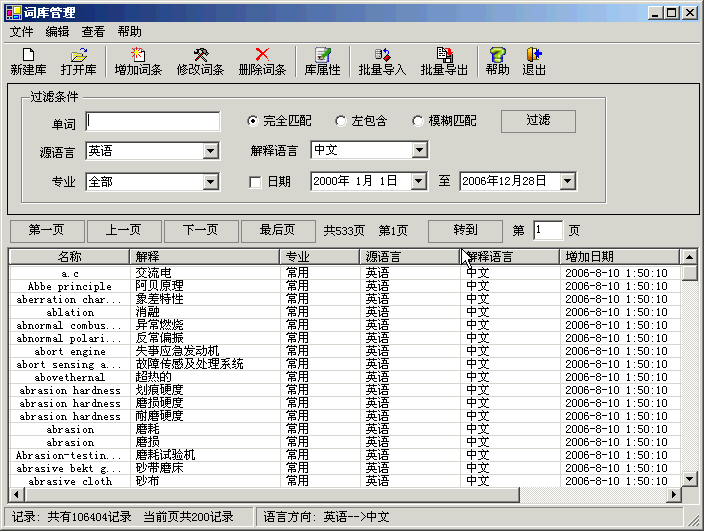
Task: Click the vertical scrollbar down arrow in the table
Action: (689, 479)
